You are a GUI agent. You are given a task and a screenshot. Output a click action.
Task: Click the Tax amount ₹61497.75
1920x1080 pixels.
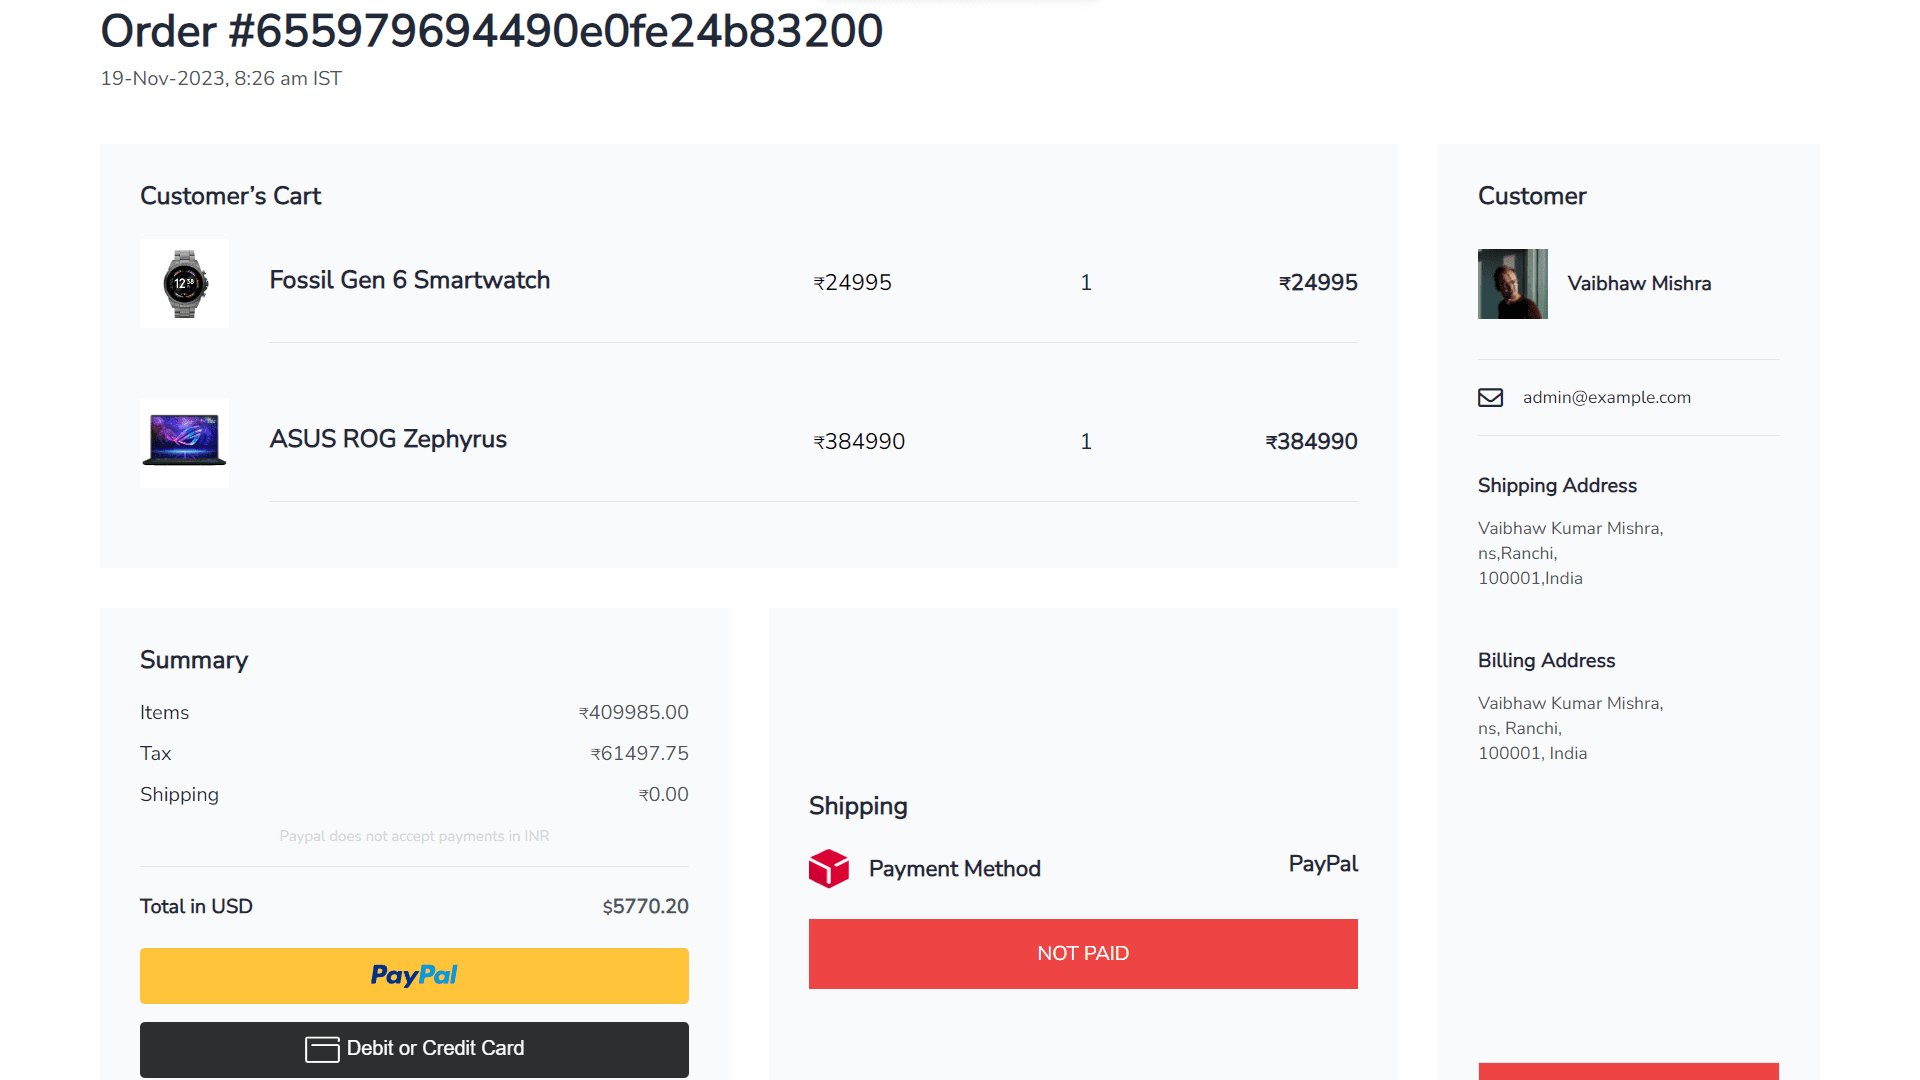click(639, 754)
